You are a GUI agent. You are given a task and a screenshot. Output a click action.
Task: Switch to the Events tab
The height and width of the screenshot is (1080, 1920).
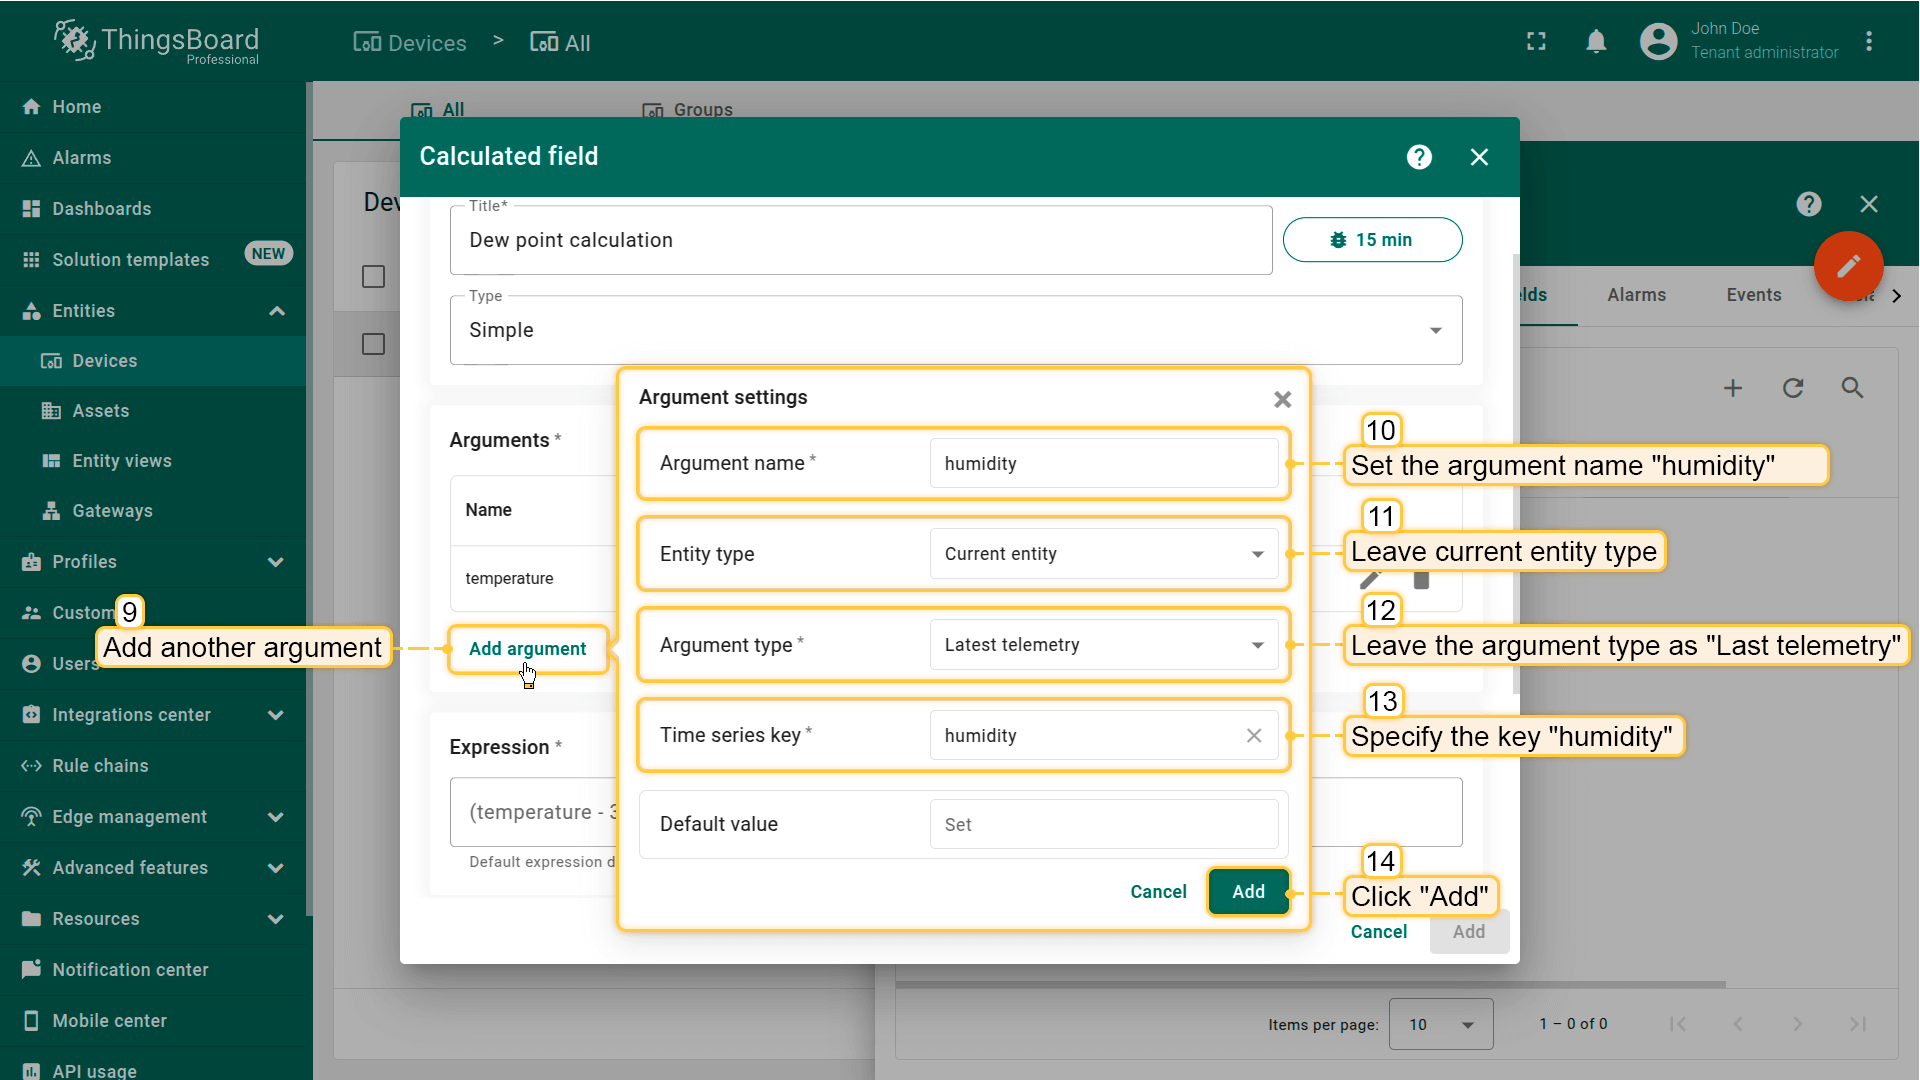[x=1753, y=295]
